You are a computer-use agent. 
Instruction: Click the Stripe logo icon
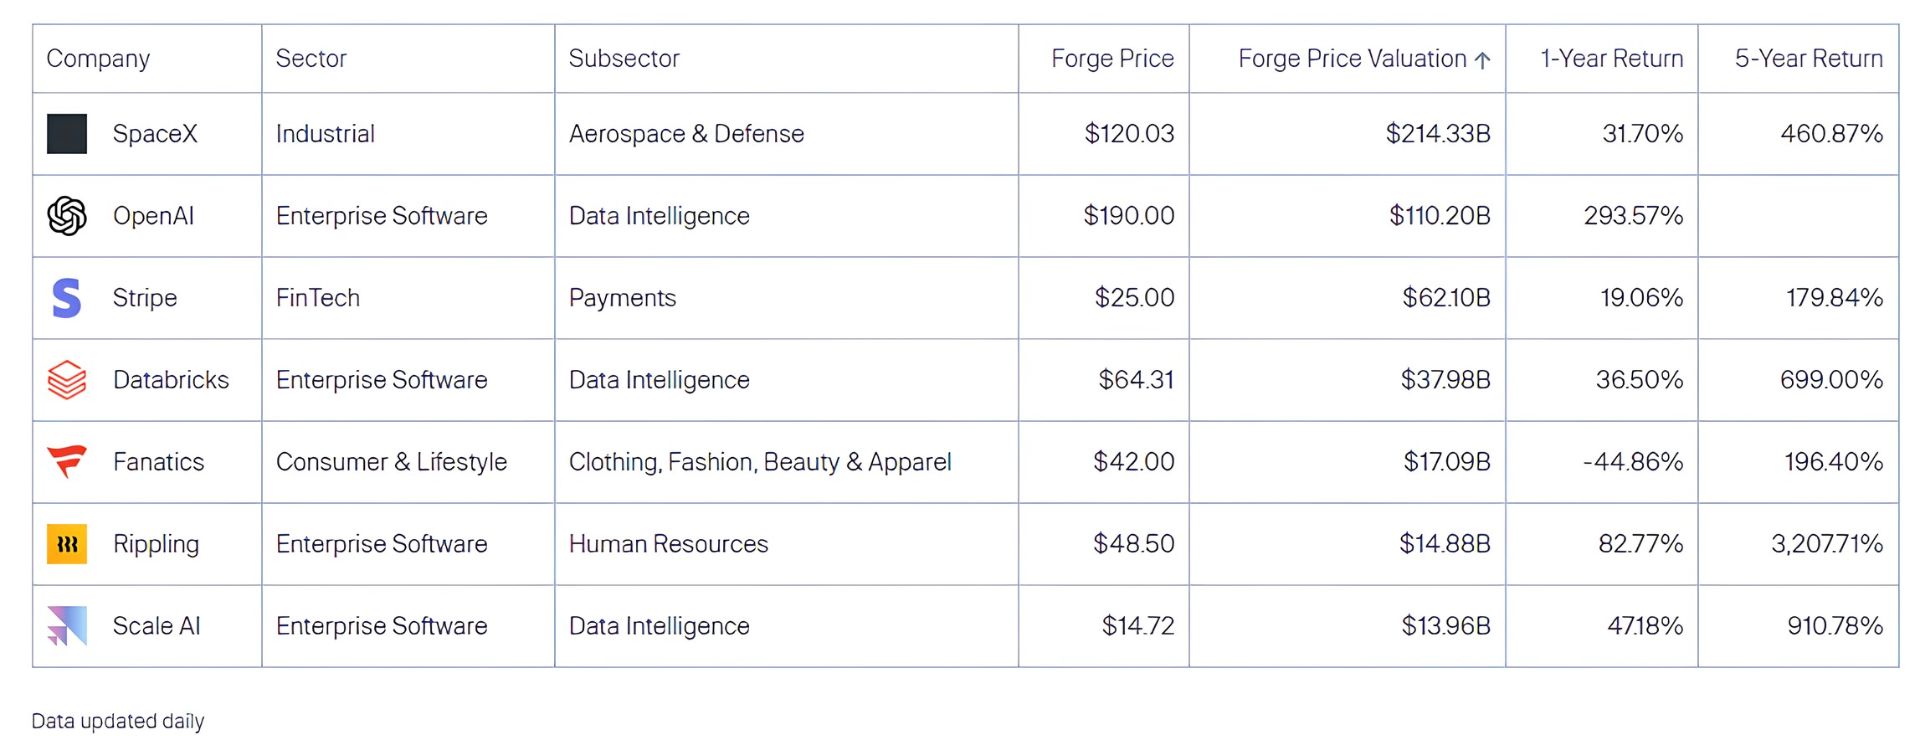click(x=67, y=298)
